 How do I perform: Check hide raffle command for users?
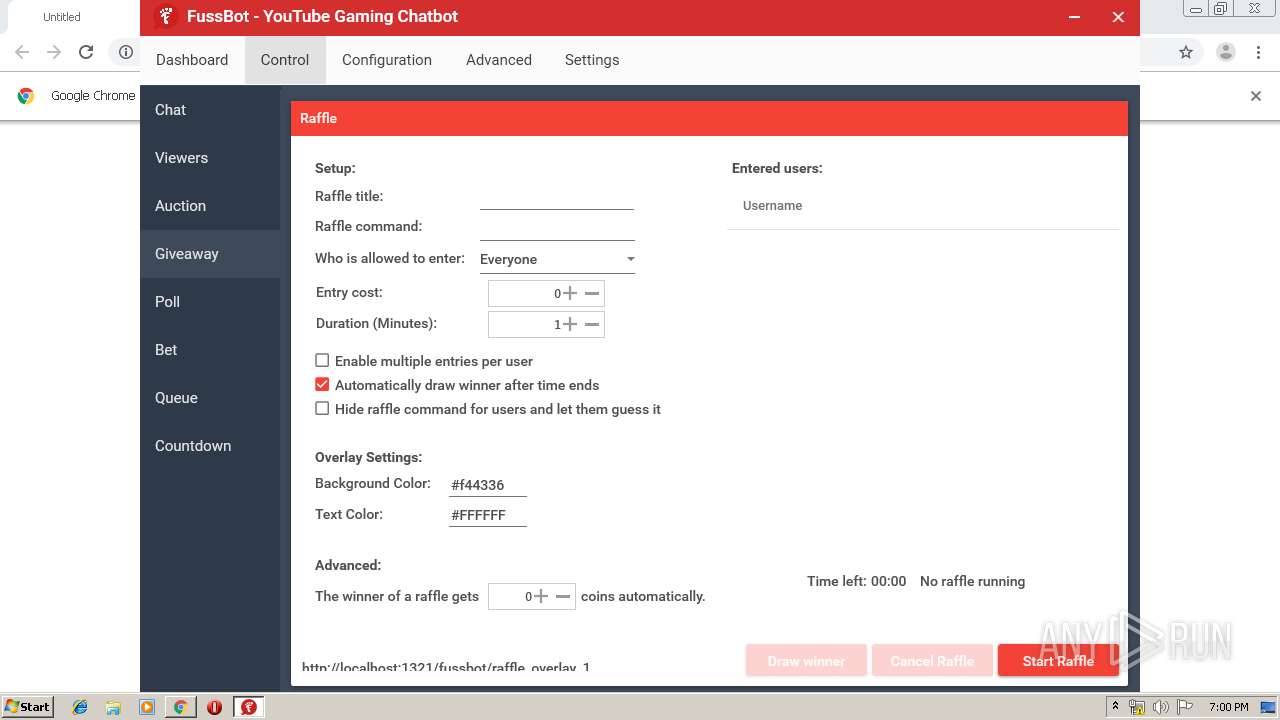tap(322, 408)
